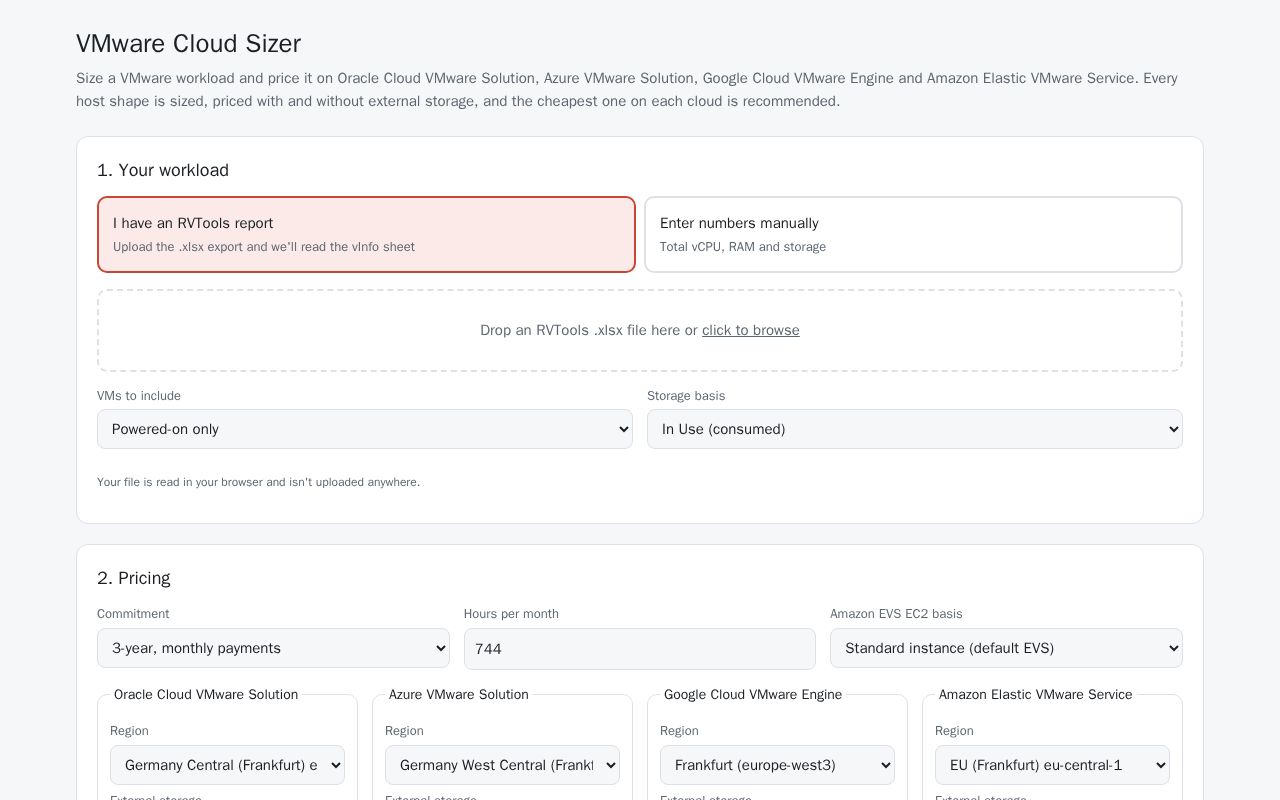
Task: Open Google Cloud VMware Engine region dropdown
Action: [x=777, y=765]
